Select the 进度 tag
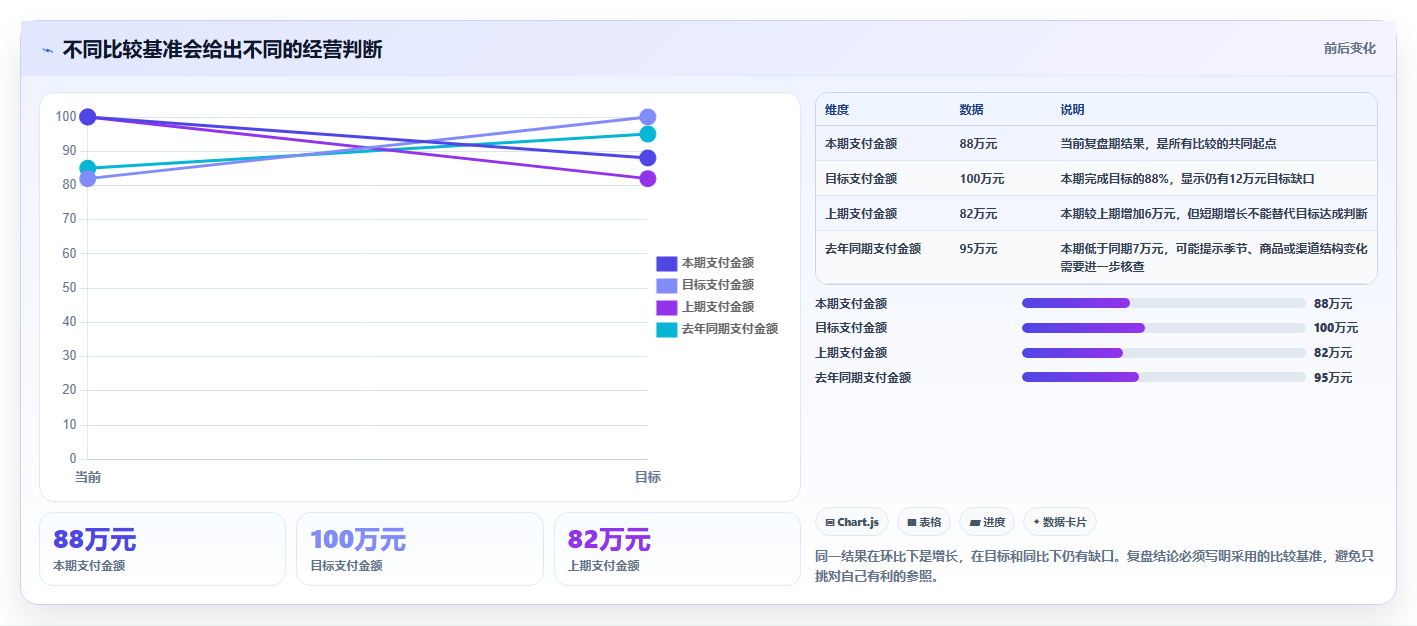 (986, 522)
